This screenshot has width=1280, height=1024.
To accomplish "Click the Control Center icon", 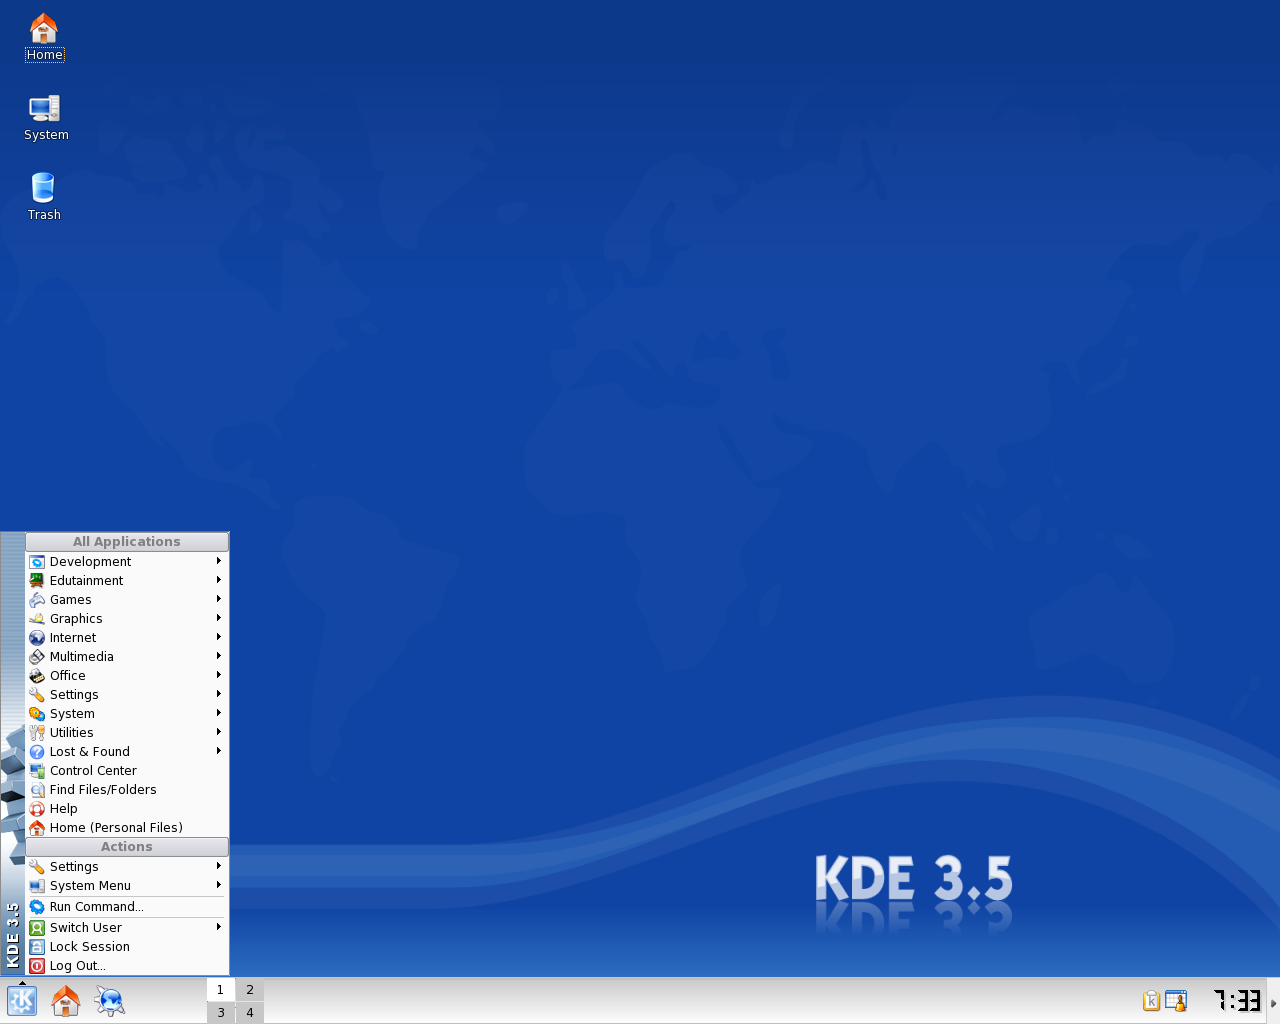I will pyautogui.click(x=37, y=771).
